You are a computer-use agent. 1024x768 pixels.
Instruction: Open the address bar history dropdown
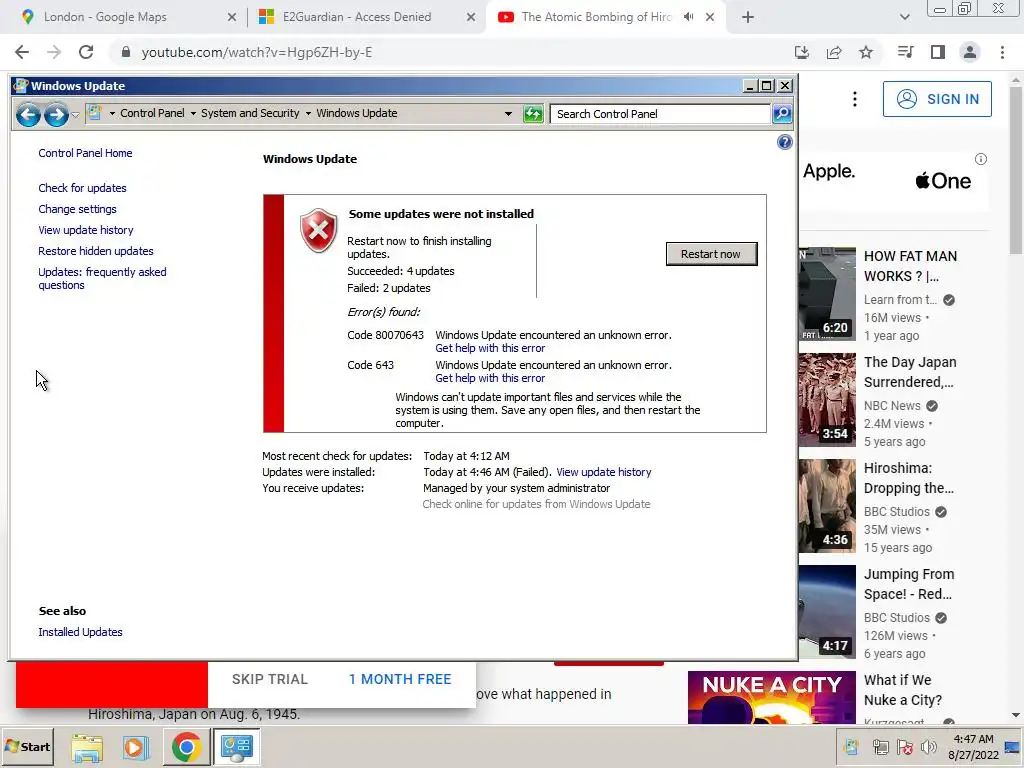coord(508,114)
